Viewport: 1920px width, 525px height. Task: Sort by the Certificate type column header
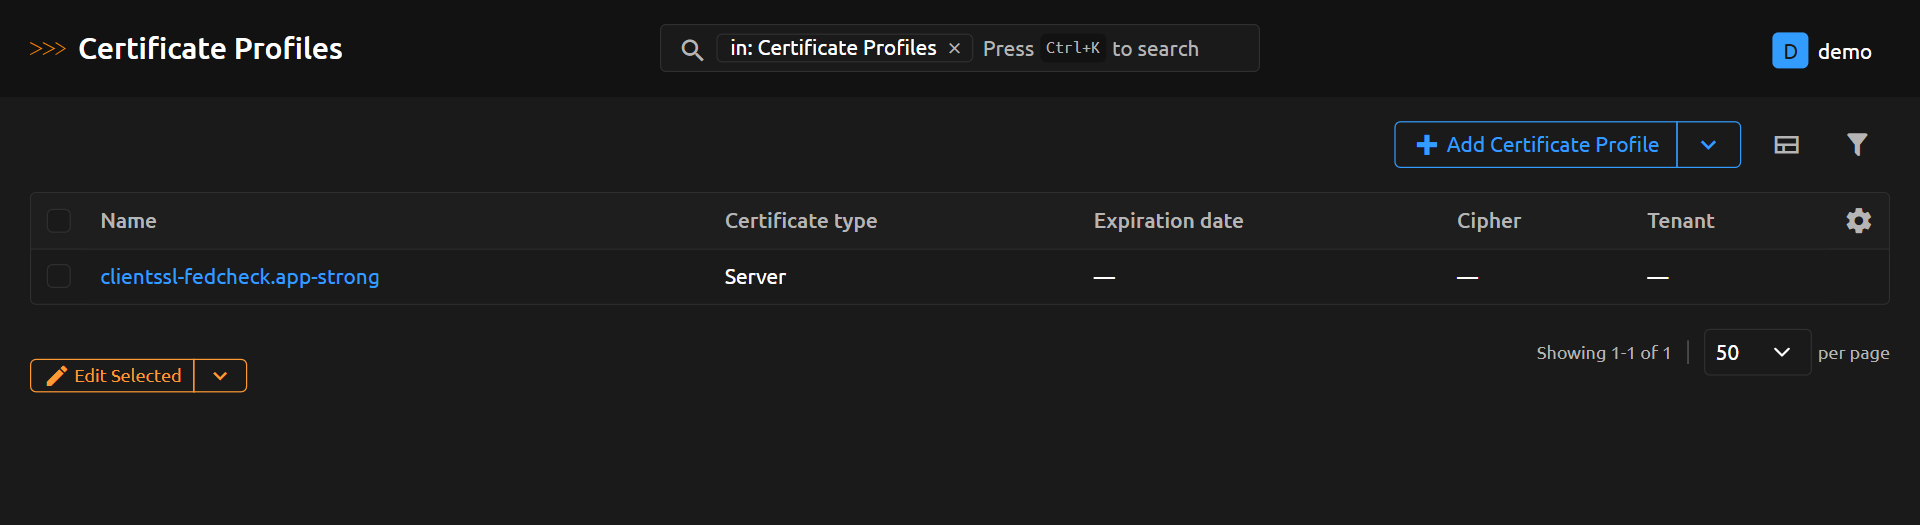(x=800, y=221)
